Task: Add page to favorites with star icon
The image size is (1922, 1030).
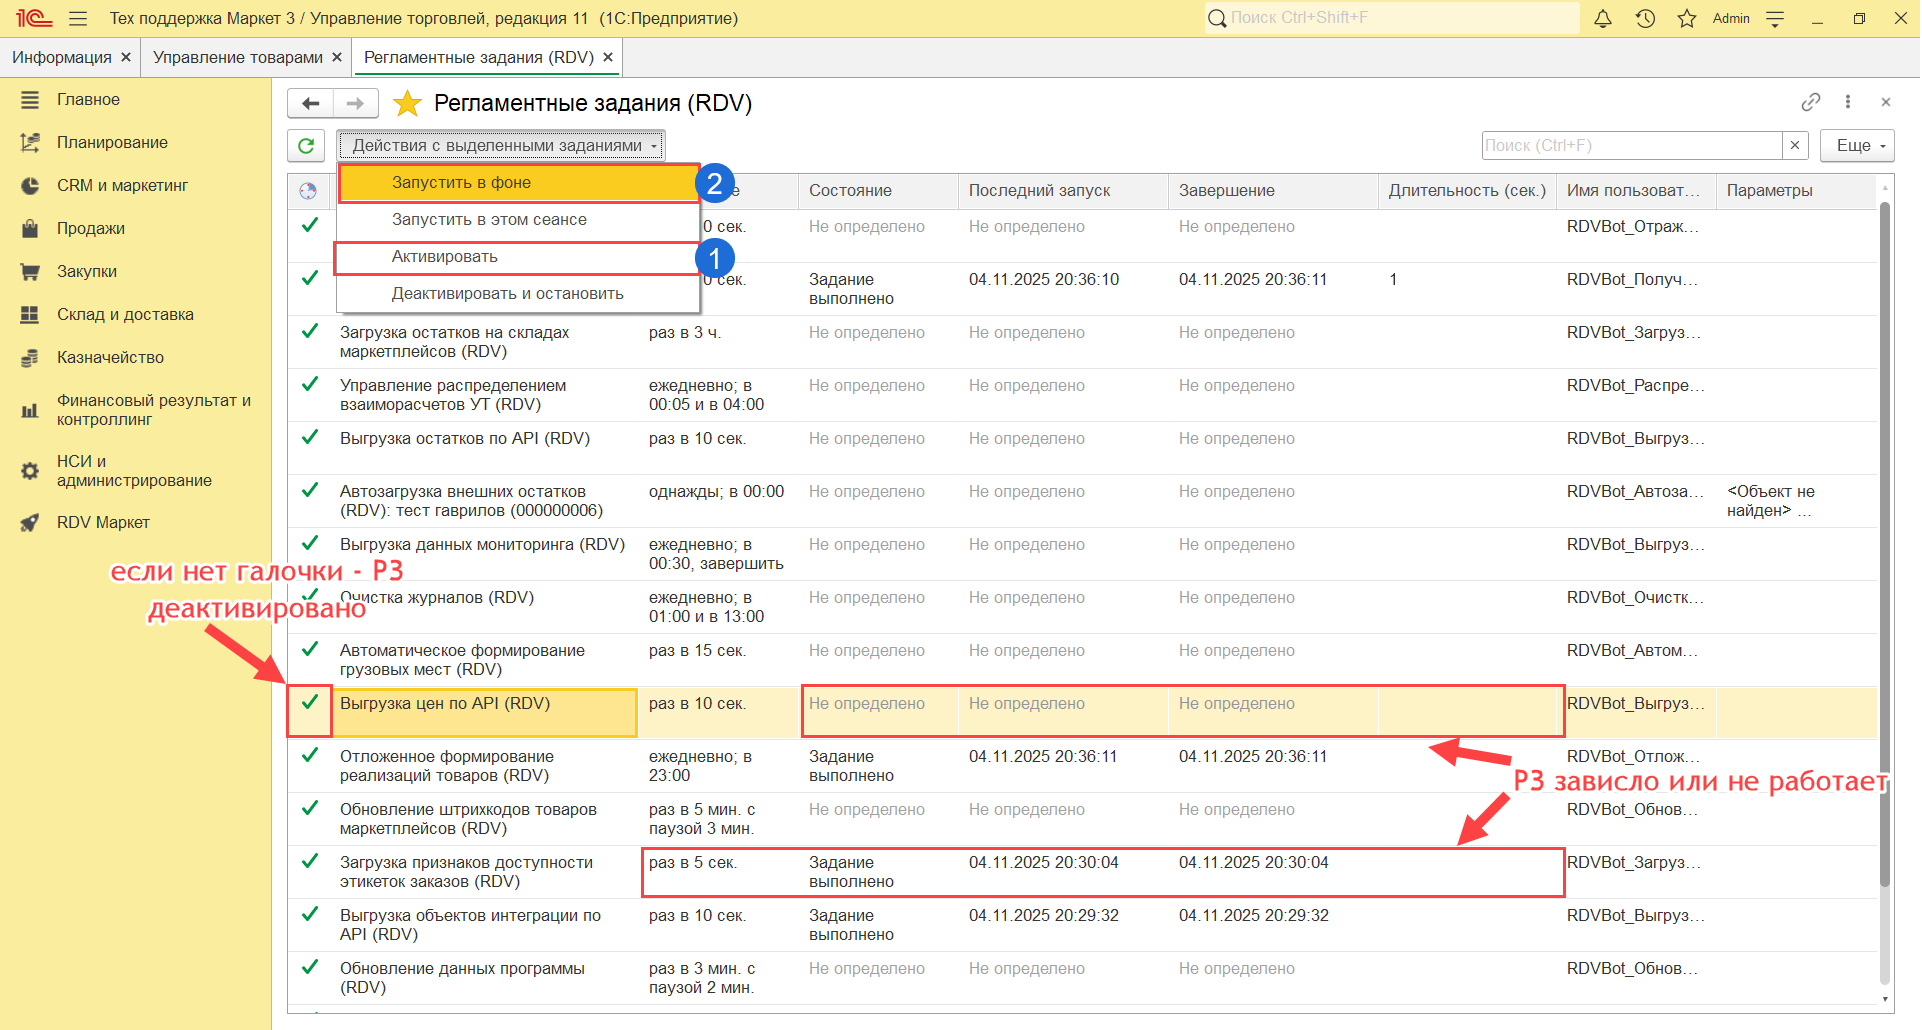Action: (407, 103)
